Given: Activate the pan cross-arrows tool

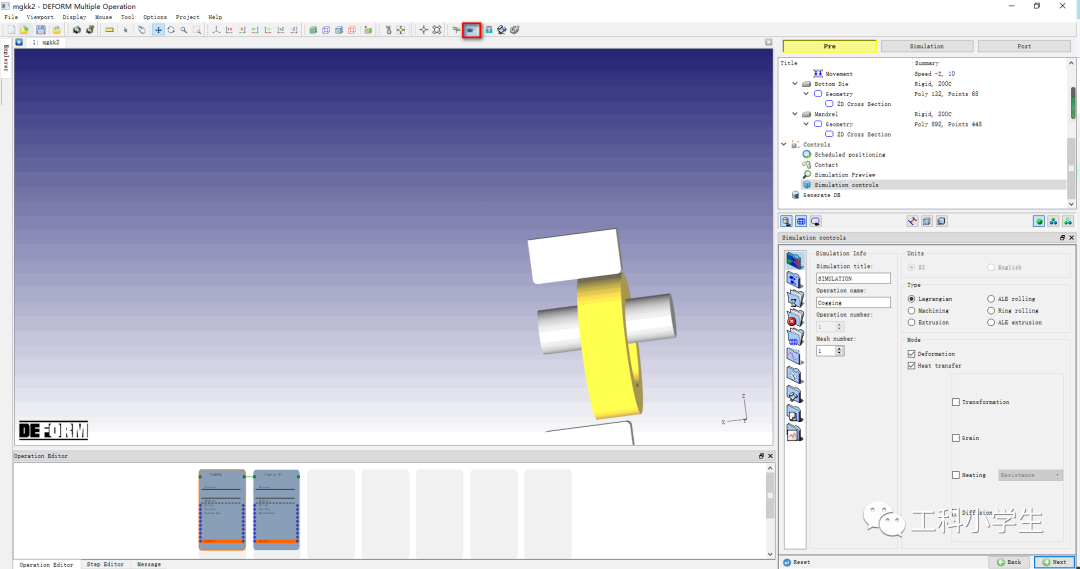Looking at the screenshot, I should (158, 30).
